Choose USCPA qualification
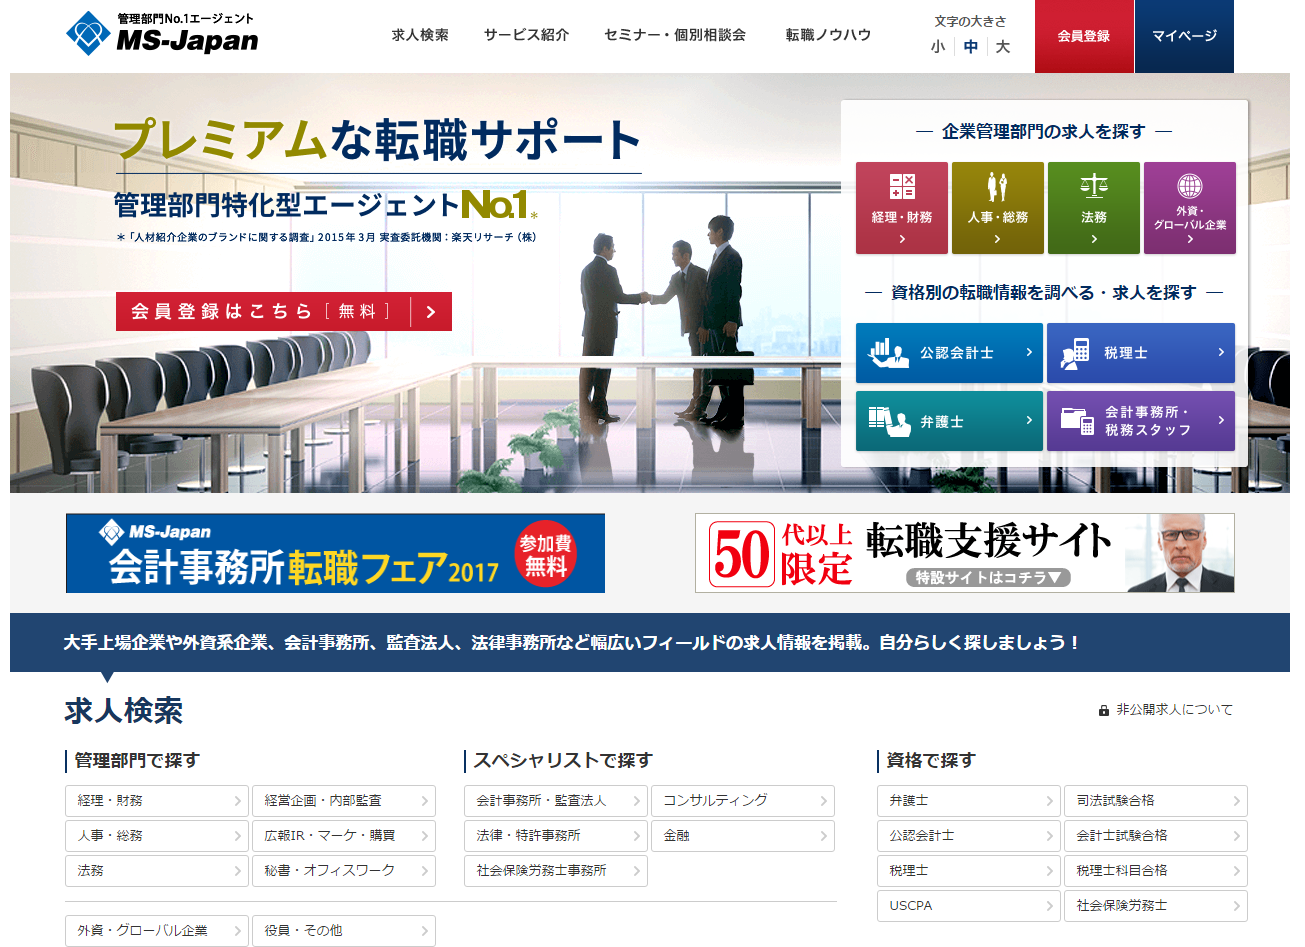Screen dimensions: 1305x947 click(x=969, y=906)
